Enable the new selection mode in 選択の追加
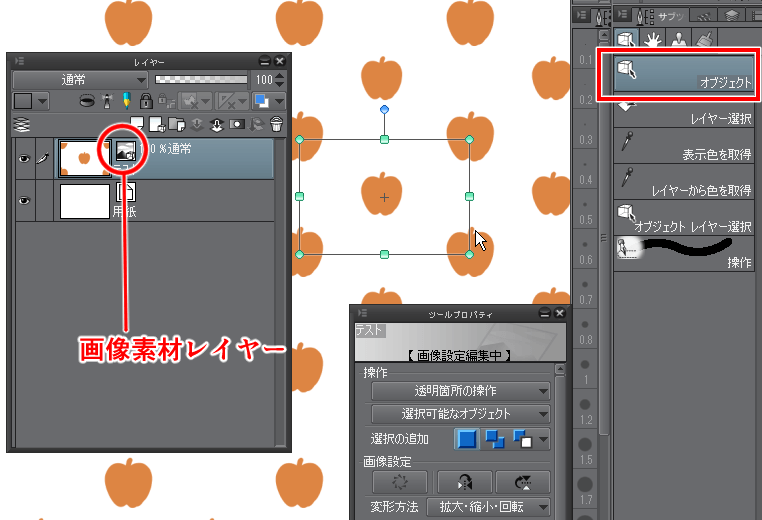This screenshot has width=762, height=520. [x=467, y=438]
